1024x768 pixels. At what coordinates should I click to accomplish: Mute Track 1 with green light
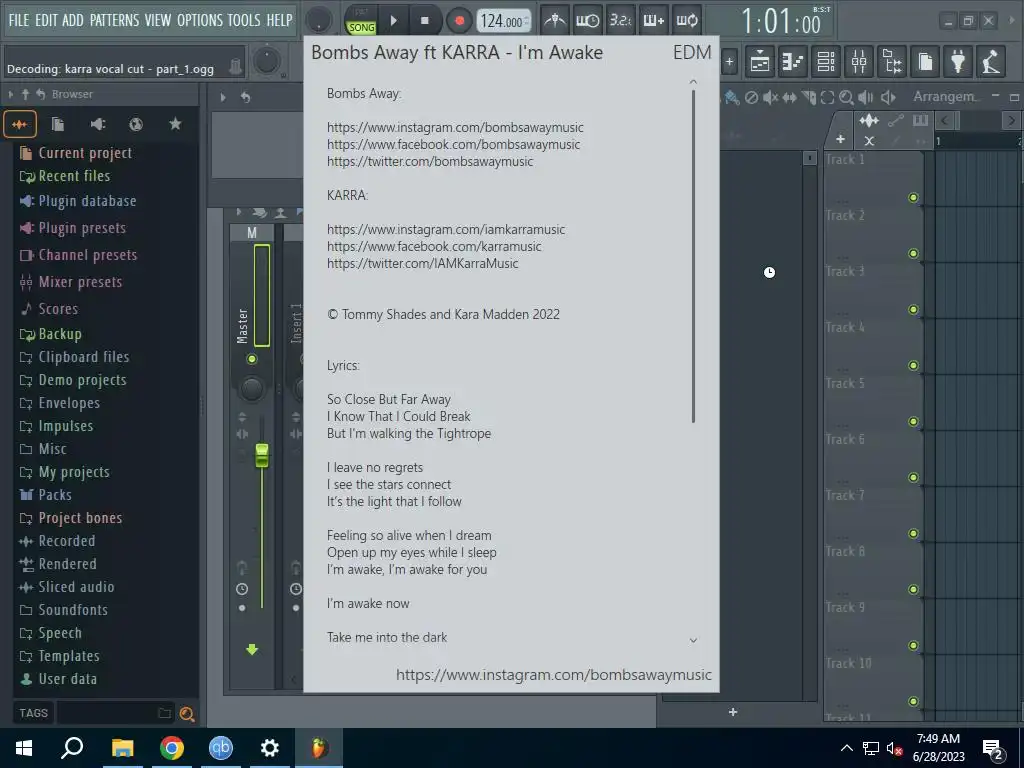point(914,198)
